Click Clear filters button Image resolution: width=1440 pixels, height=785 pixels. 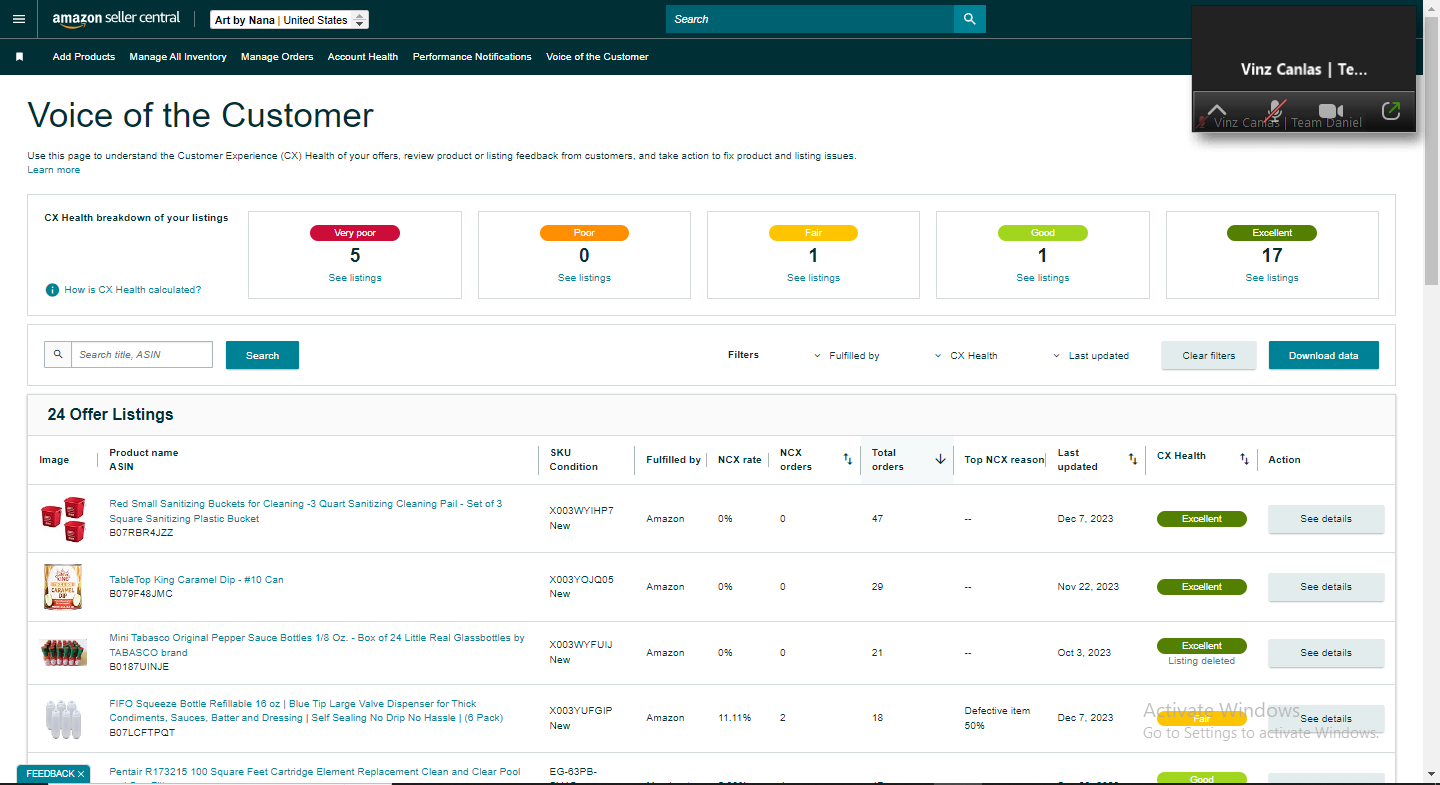pyautogui.click(x=1209, y=355)
